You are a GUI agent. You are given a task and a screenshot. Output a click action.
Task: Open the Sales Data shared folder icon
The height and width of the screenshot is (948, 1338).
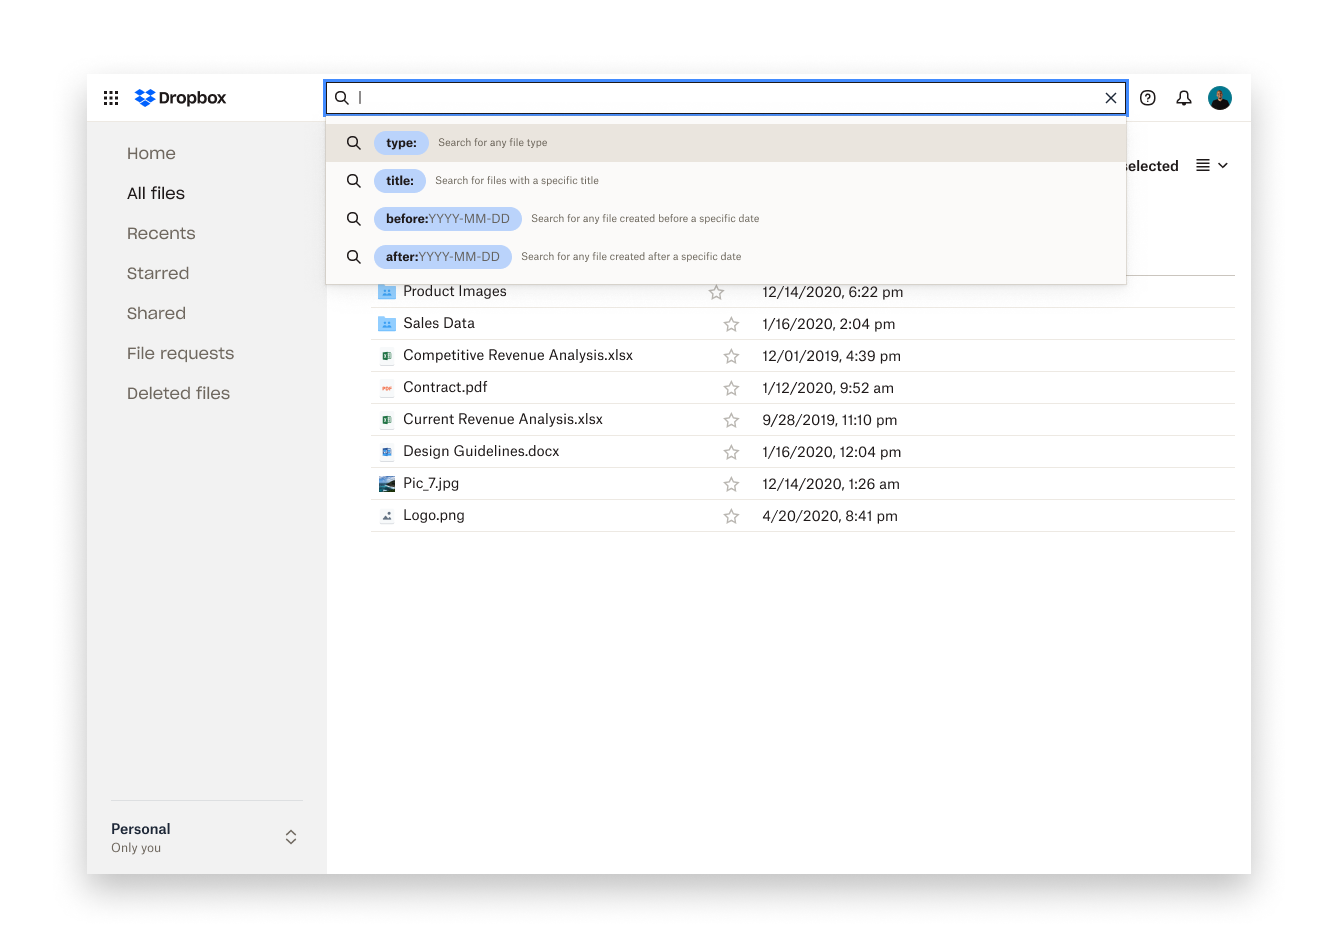coord(387,324)
